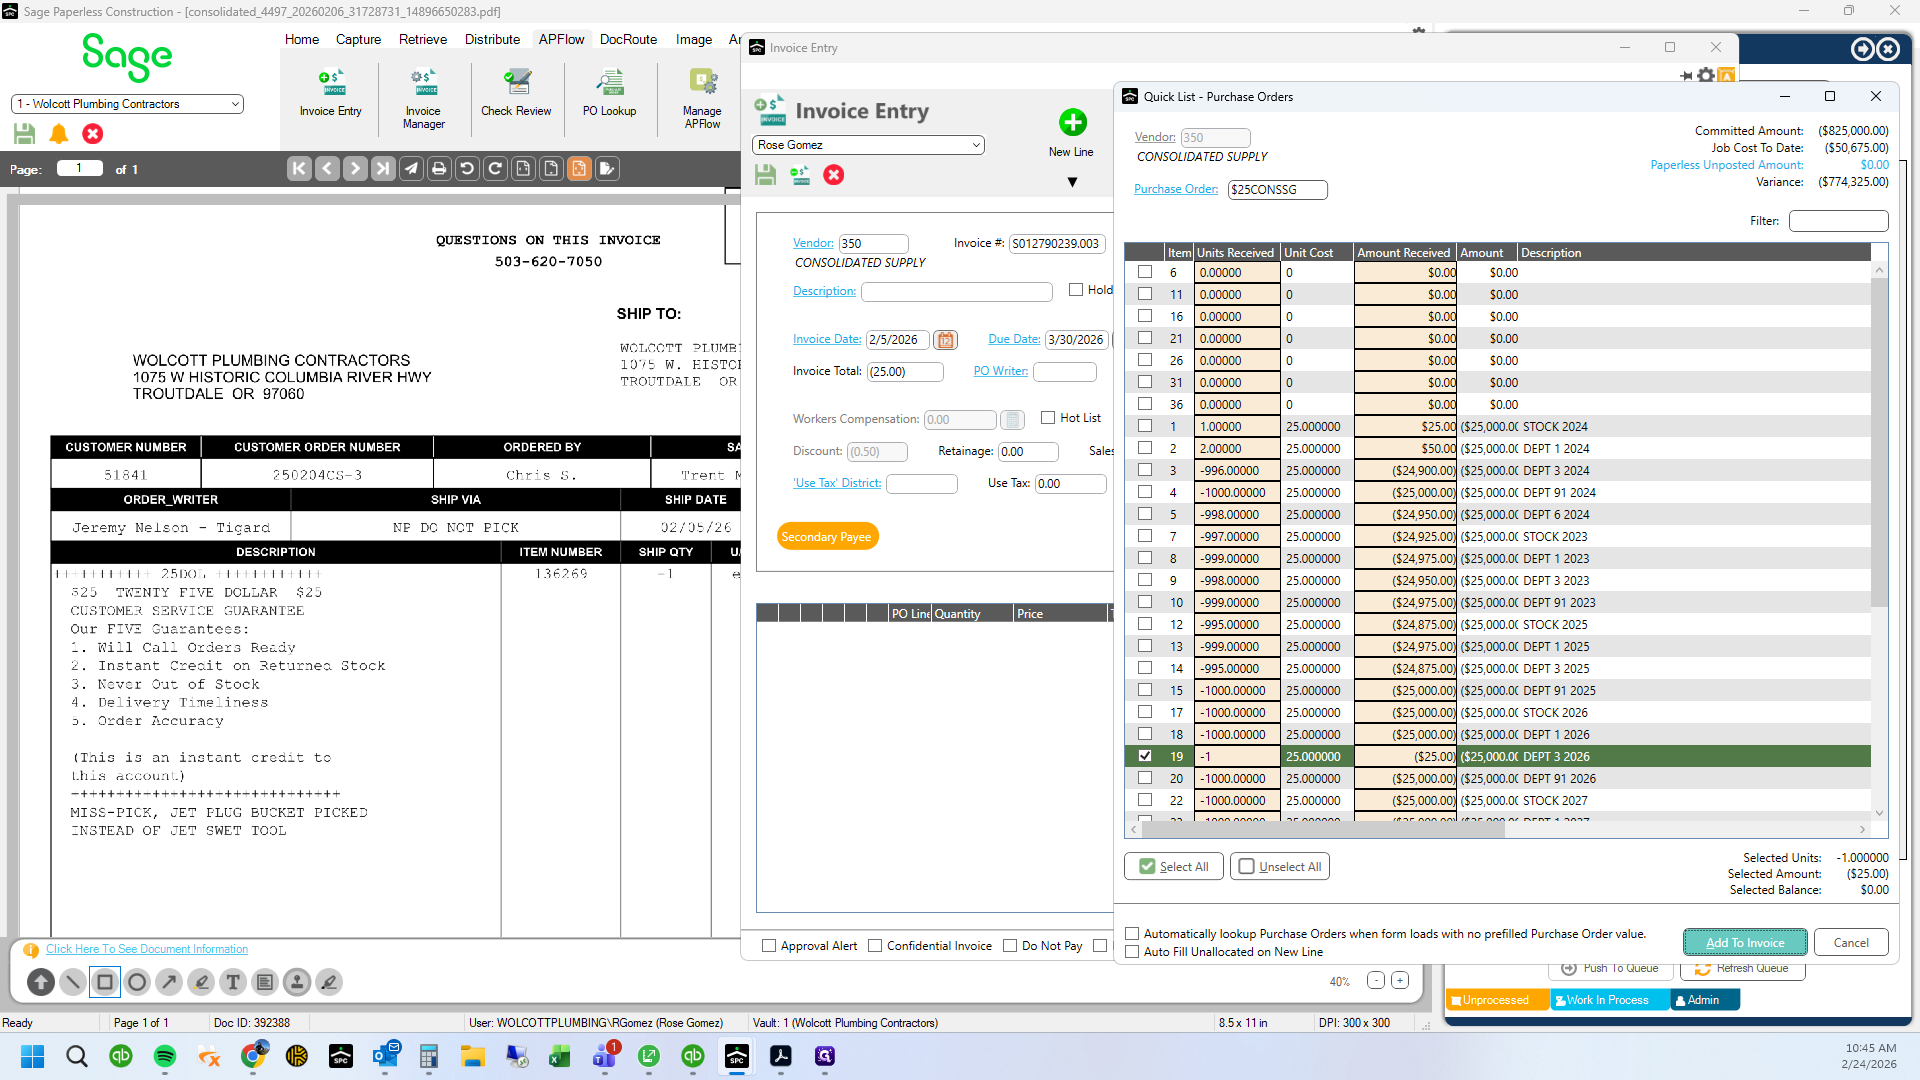Image resolution: width=1920 pixels, height=1080 pixels.
Task: Select the text annotation tool
Action: [233, 982]
